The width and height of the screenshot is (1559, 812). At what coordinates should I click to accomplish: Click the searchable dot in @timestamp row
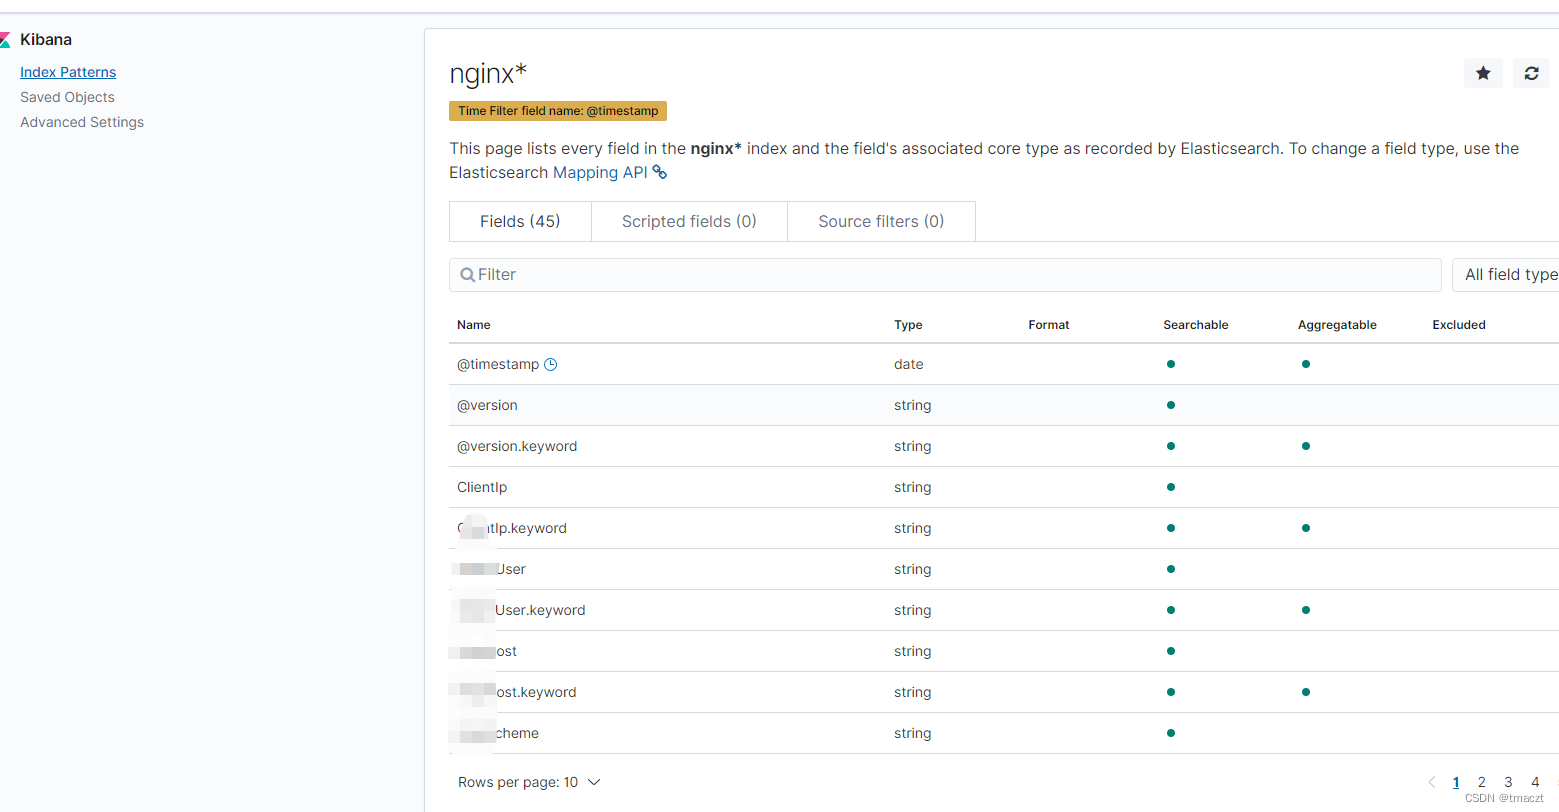pyautogui.click(x=1171, y=364)
